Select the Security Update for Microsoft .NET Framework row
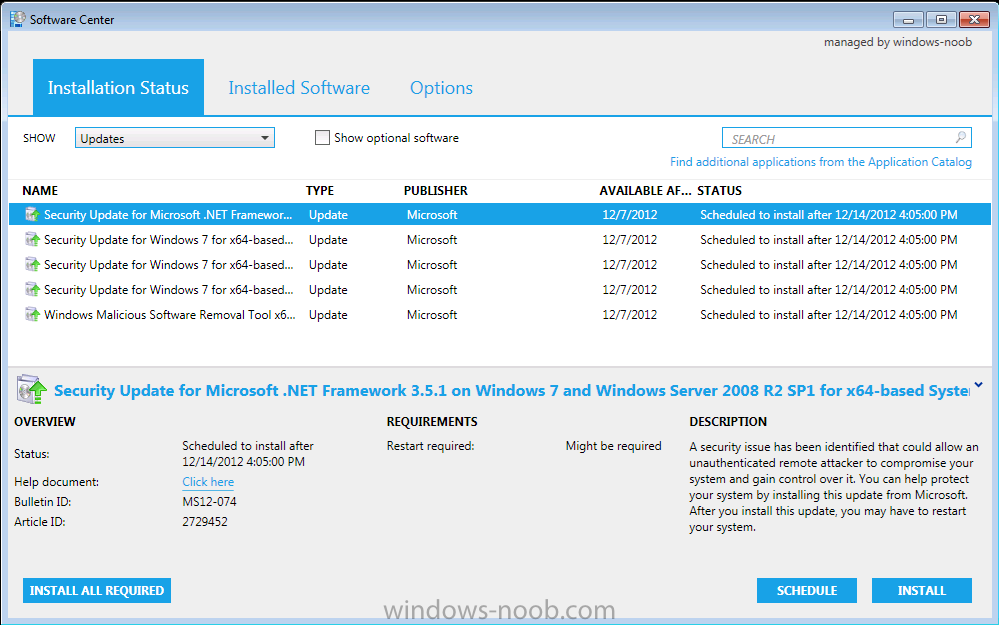Screen dimensions: 999x625 coord(500,215)
